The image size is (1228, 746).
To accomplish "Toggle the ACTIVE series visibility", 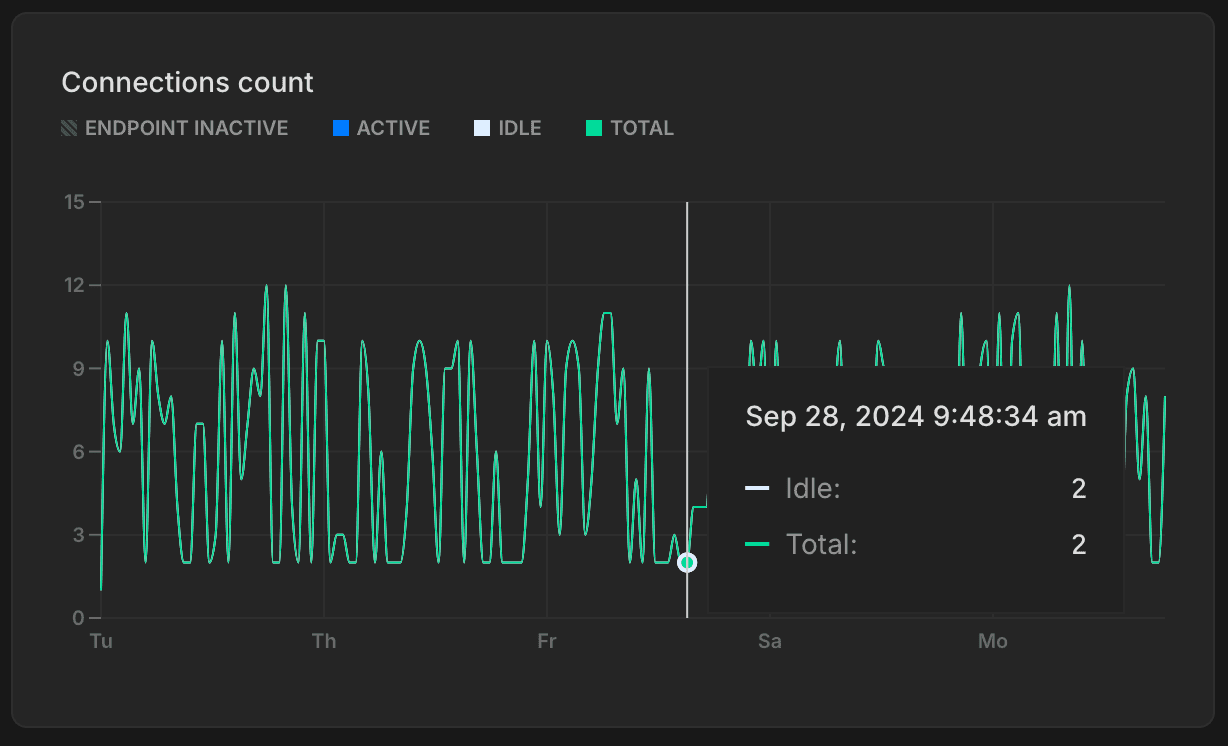I will point(381,128).
